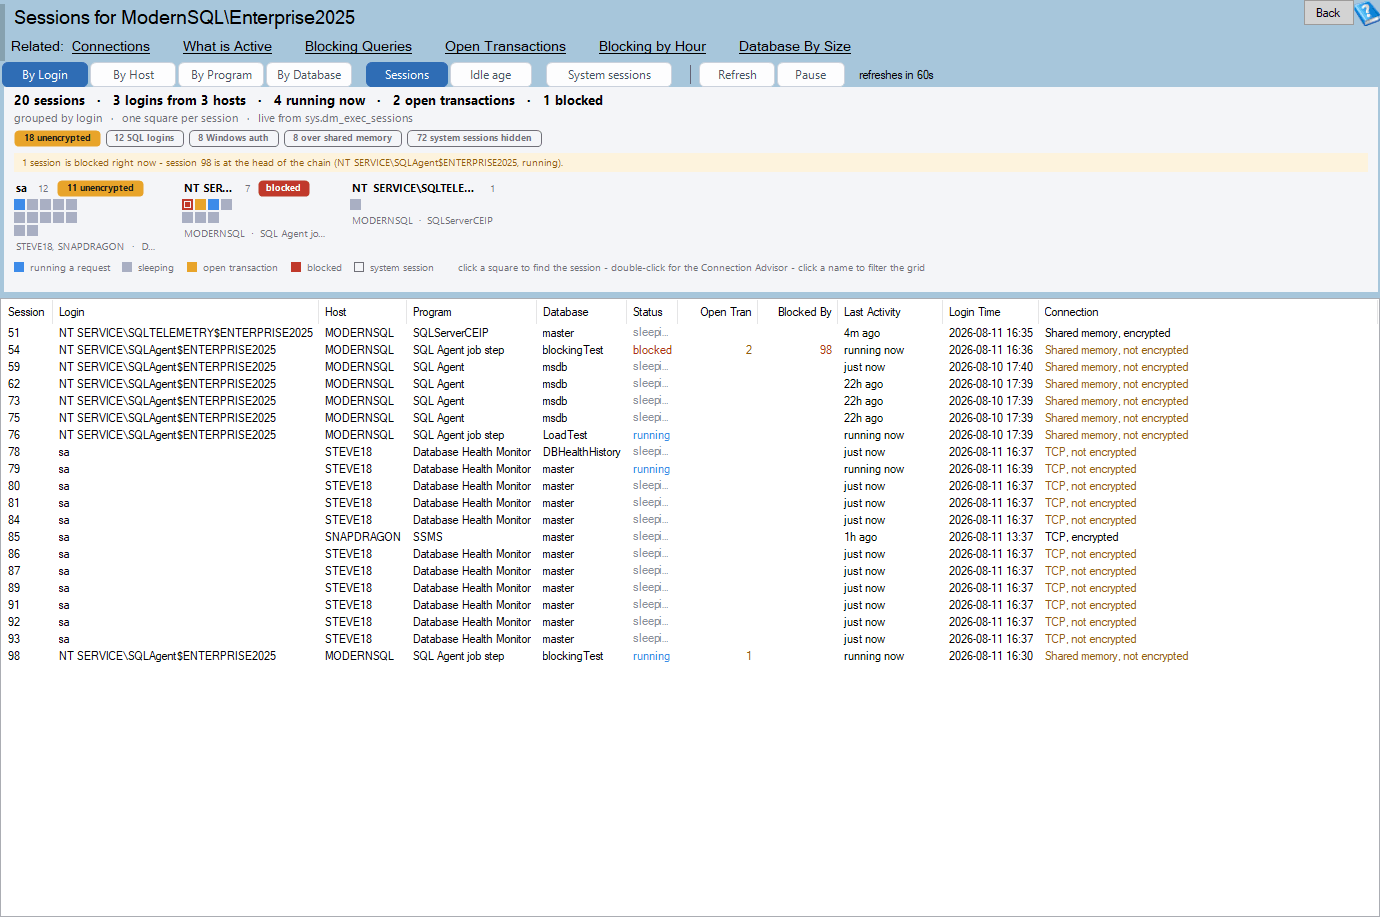This screenshot has height=917, width=1380.
Task: Click Blocked By value 98
Action: 825,350
